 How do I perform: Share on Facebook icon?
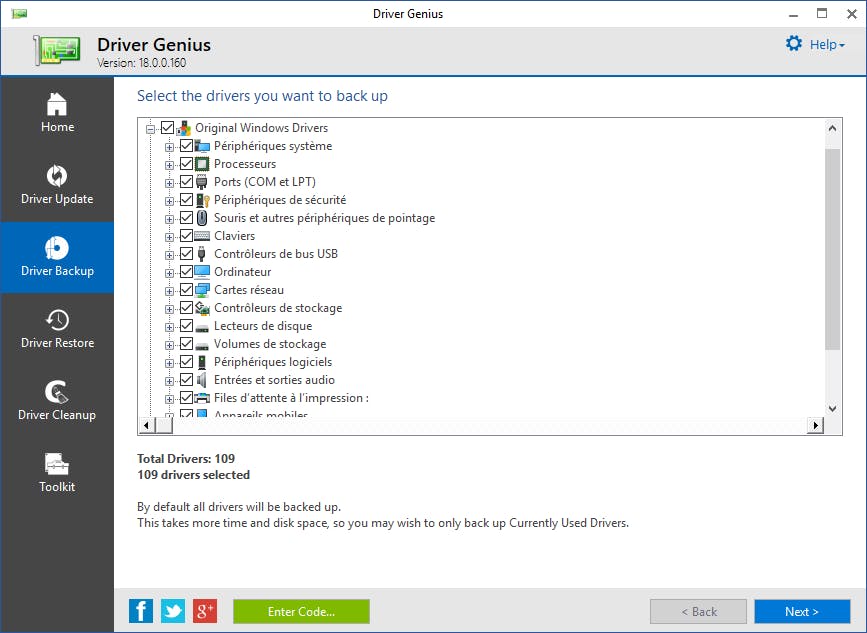click(x=141, y=611)
